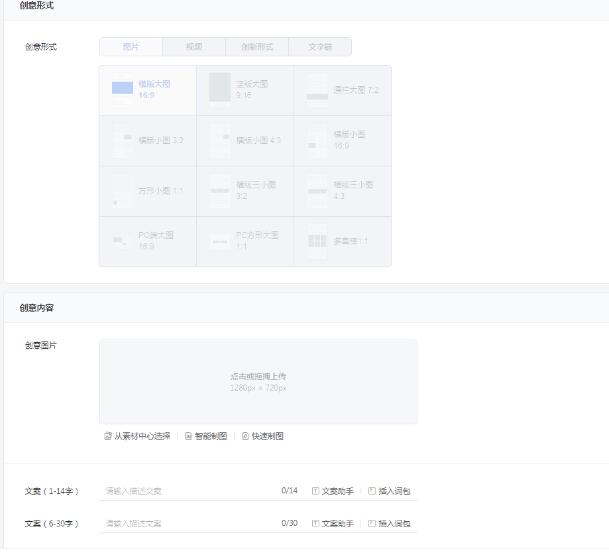Image resolution: width=609 pixels, height=556 pixels.
Task: Click the image upload drop area
Action: click(258, 381)
